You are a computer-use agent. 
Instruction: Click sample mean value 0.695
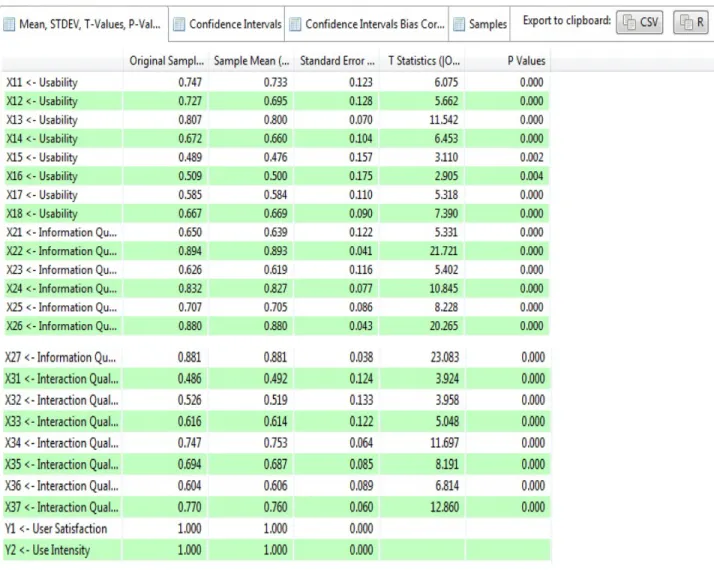[x=275, y=101]
